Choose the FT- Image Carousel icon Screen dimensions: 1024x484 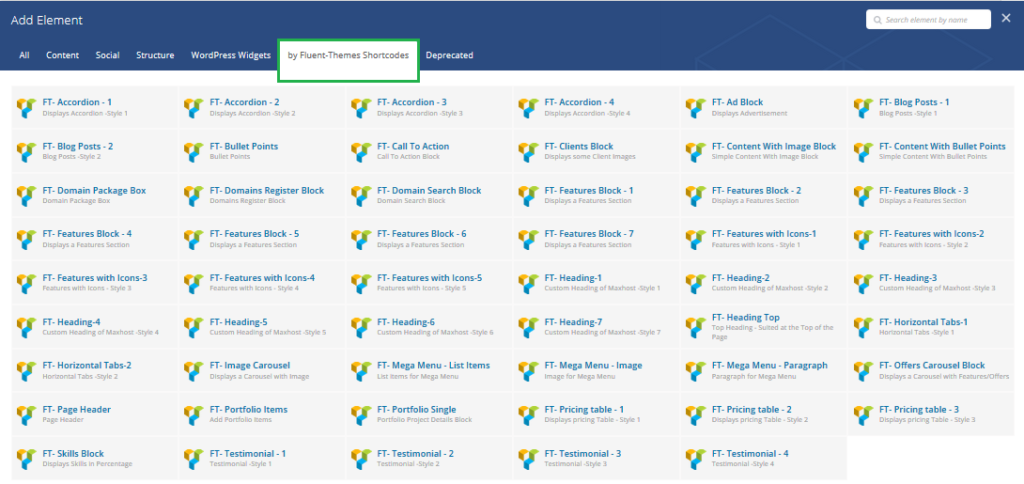pyautogui.click(x=194, y=370)
